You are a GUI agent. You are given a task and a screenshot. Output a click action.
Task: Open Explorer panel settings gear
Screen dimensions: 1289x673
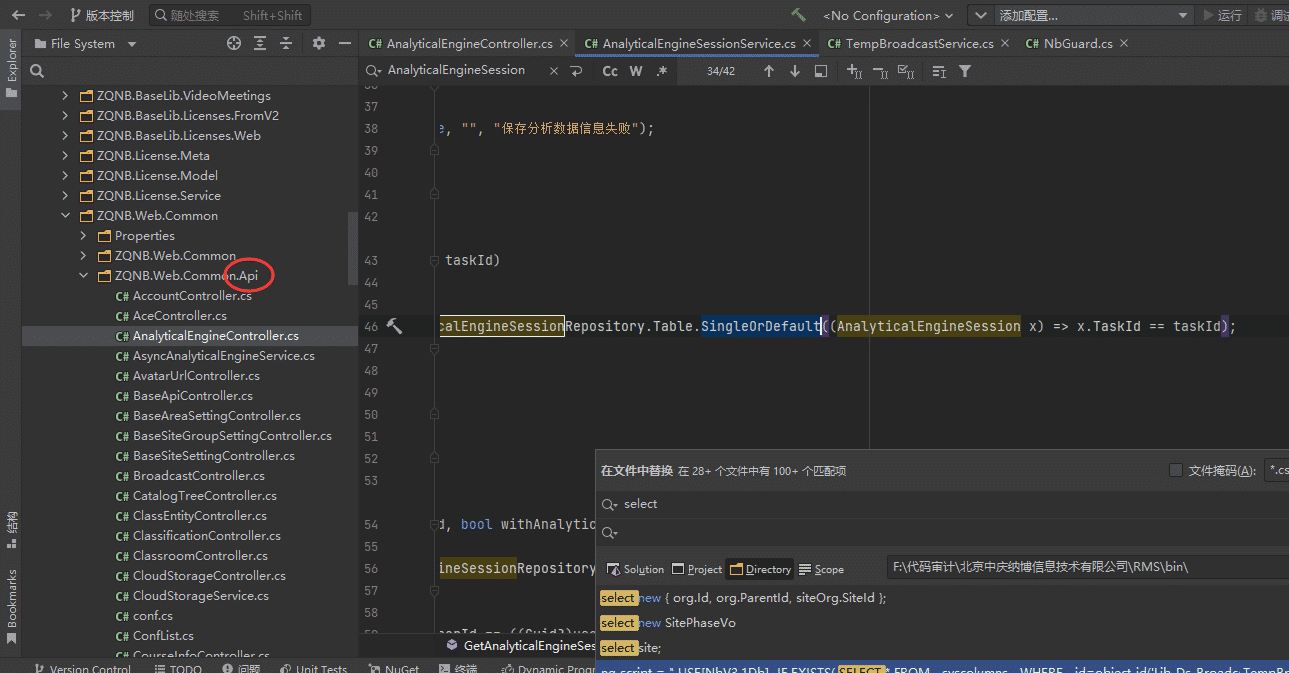[x=319, y=43]
